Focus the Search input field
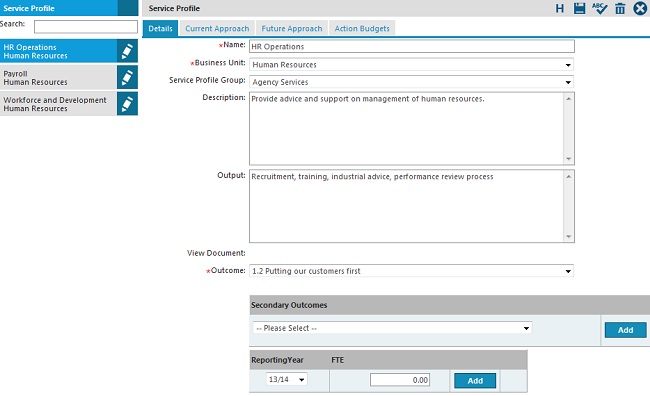The image size is (650, 396). [x=86, y=27]
